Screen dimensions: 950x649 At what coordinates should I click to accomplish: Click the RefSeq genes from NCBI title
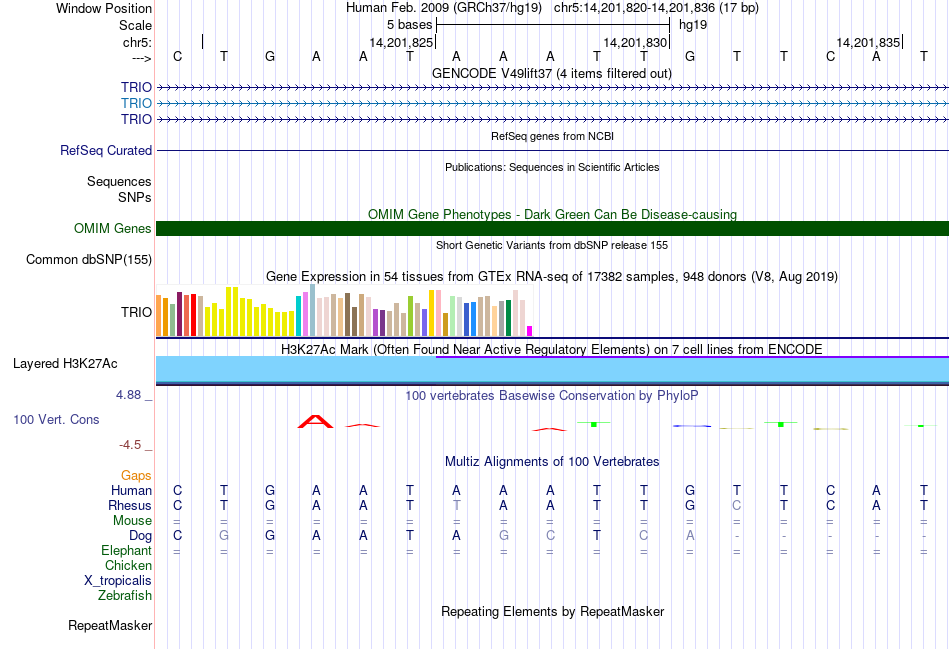(552, 136)
